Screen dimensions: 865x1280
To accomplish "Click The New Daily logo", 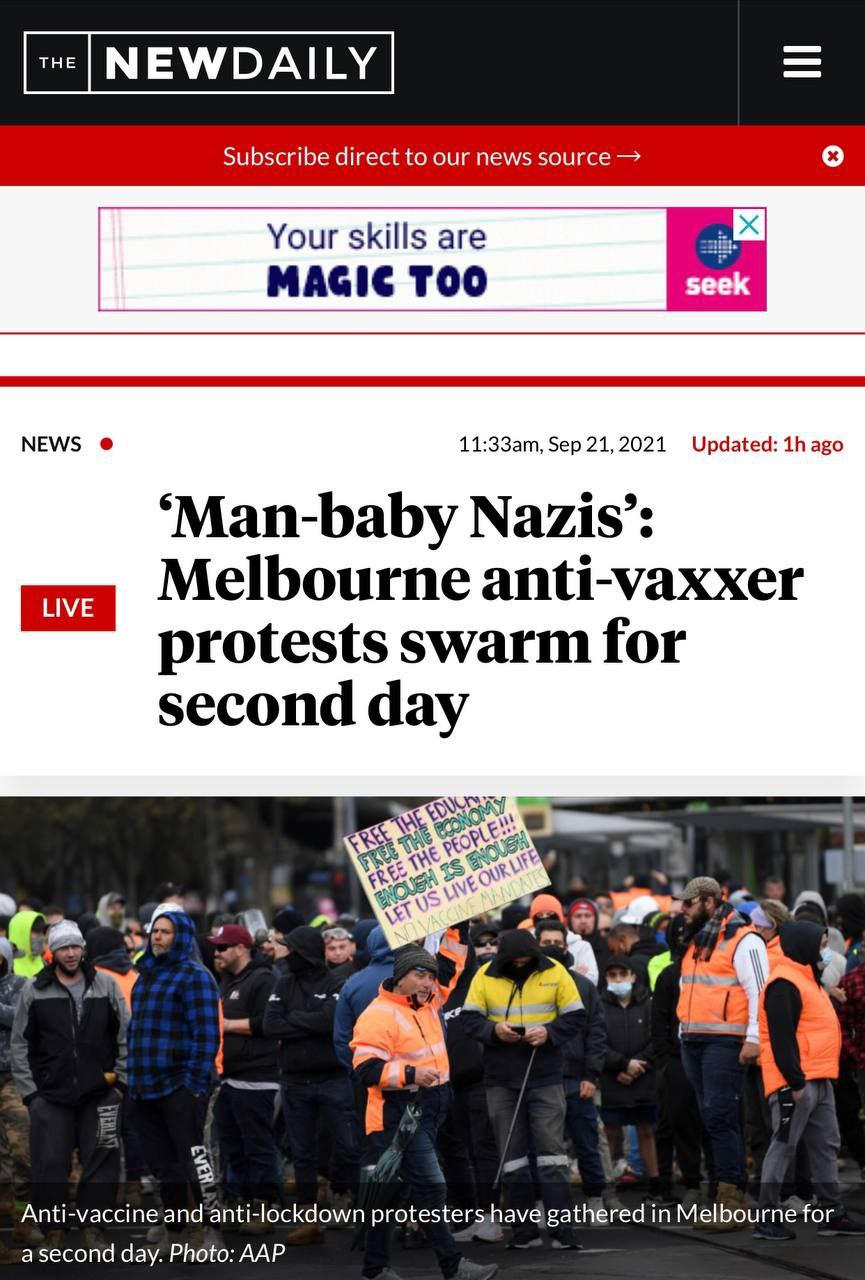I will pos(209,63).
